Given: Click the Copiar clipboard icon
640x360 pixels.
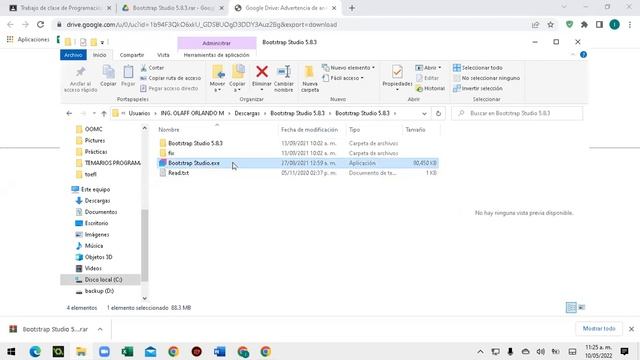Looking at the screenshot, I should (x=108, y=76).
